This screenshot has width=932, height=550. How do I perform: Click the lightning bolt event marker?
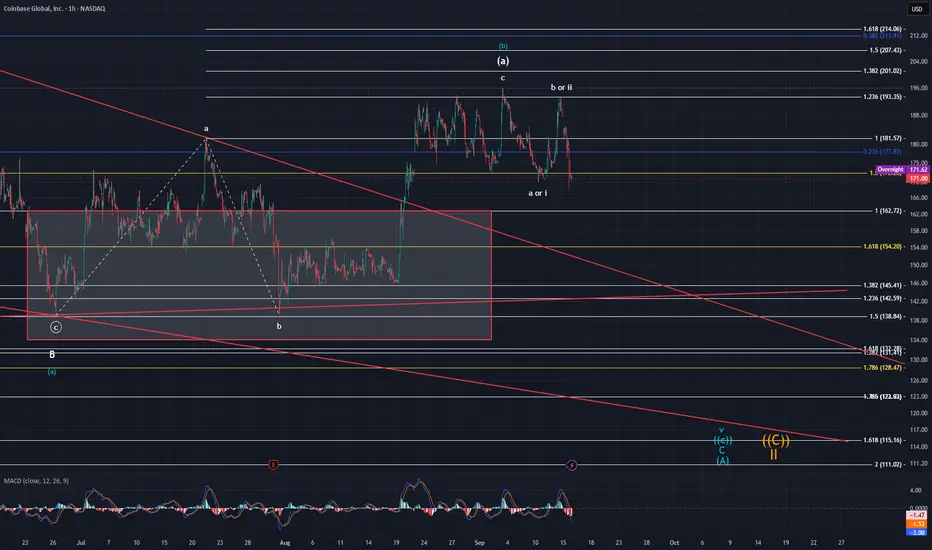point(571,465)
